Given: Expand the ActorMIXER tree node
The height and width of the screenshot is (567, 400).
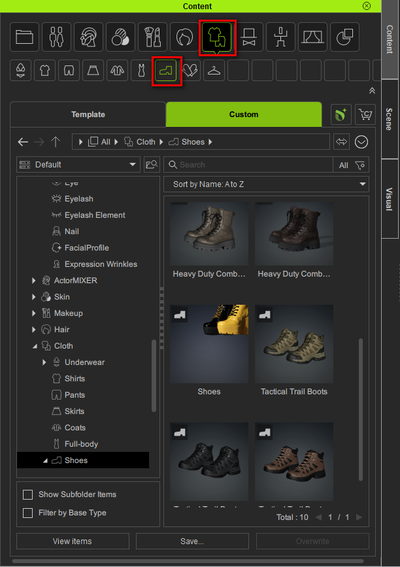Looking at the screenshot, I should [33, 281].
